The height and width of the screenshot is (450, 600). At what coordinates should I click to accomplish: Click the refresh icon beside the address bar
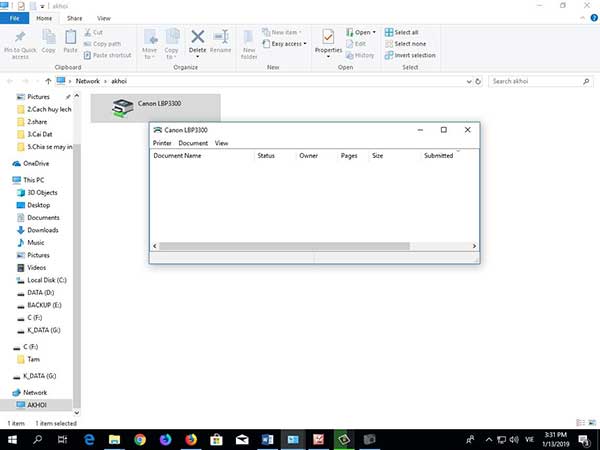[478, 81]
